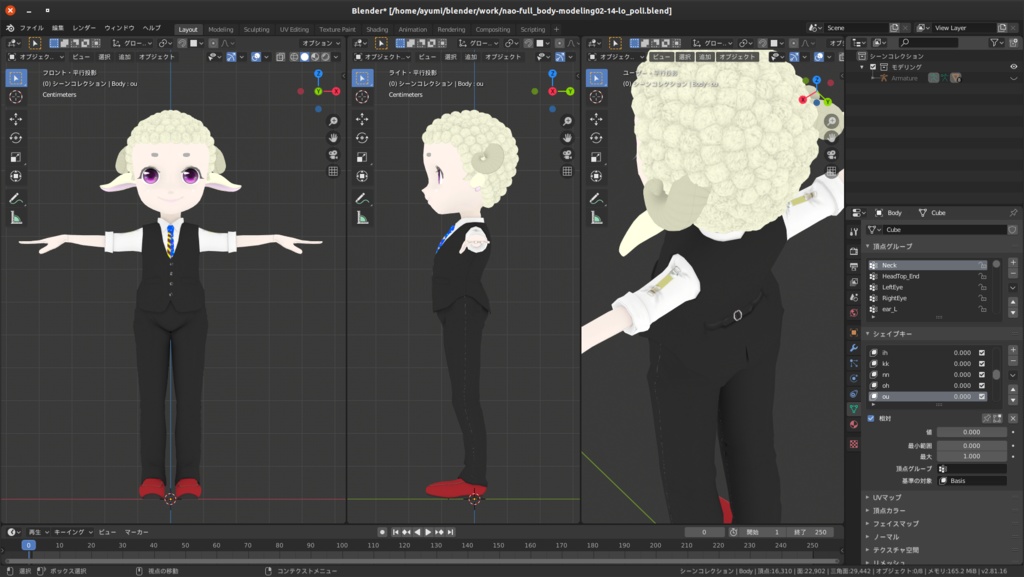Select the Annotate tool
Image resolution: width=1024 pixels, height=577 pixels.
(14, 197)
